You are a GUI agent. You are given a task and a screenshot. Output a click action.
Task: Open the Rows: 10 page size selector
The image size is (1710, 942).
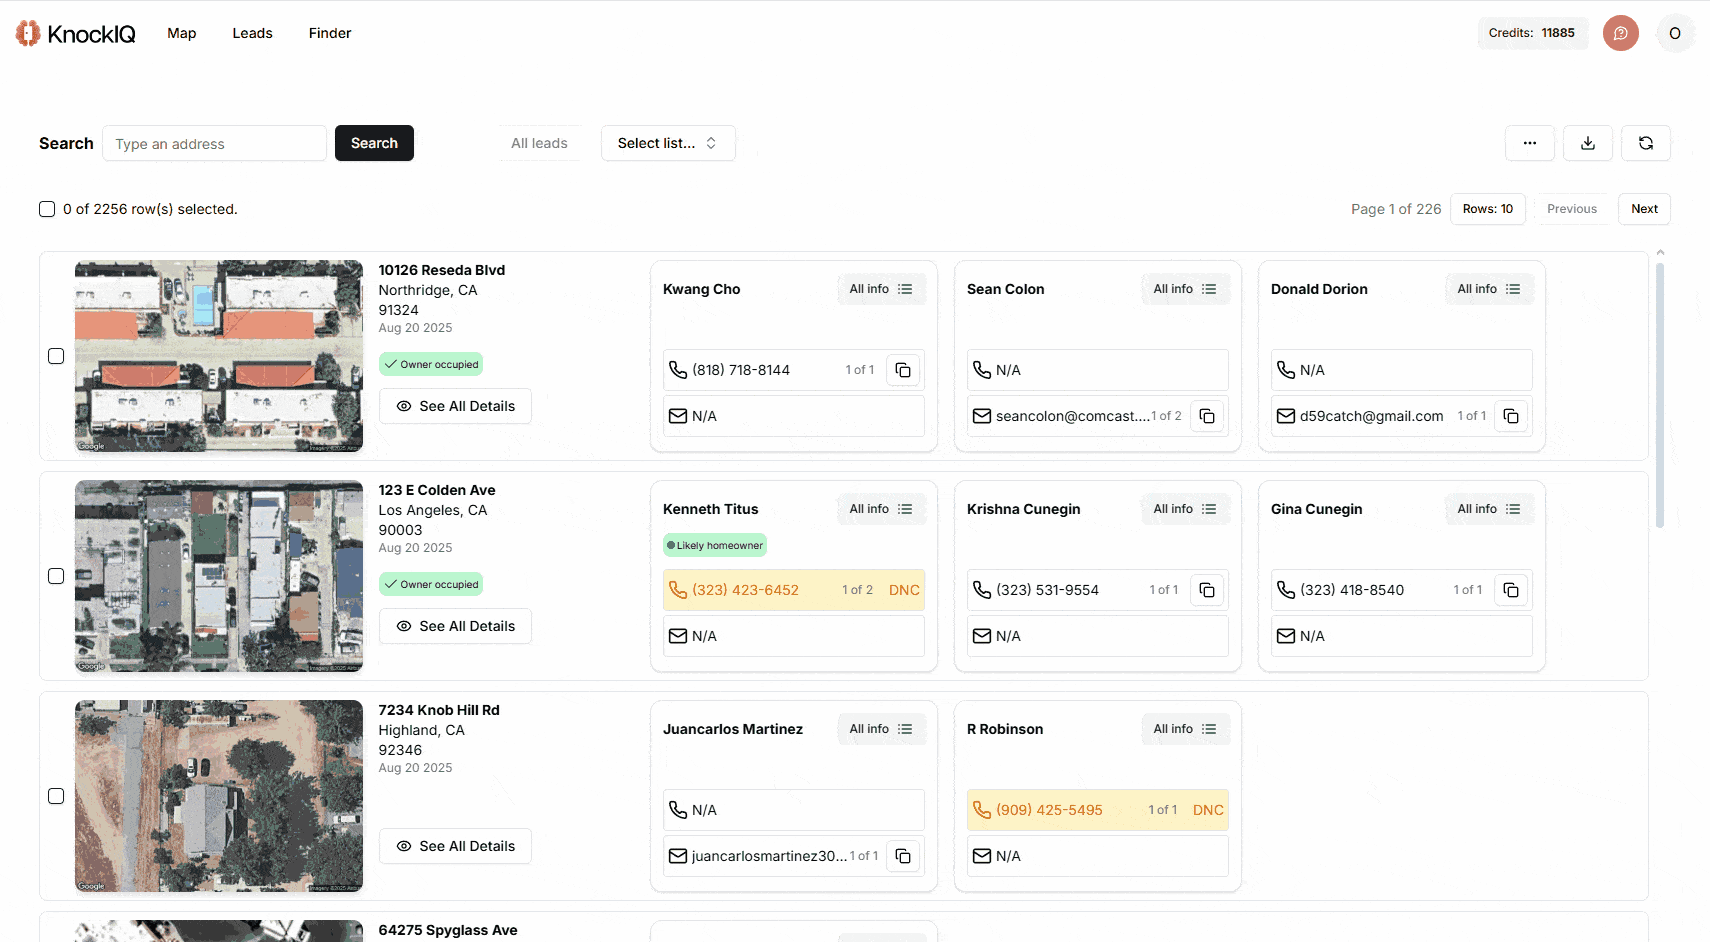click(x=1487, y=209)
